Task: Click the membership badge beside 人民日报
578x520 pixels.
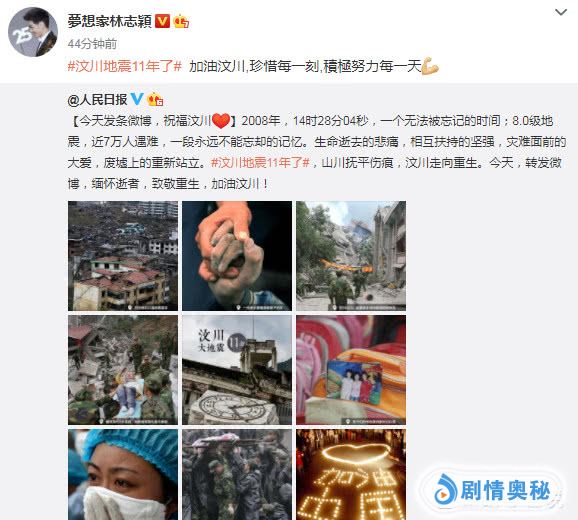Action: [155, 99]
